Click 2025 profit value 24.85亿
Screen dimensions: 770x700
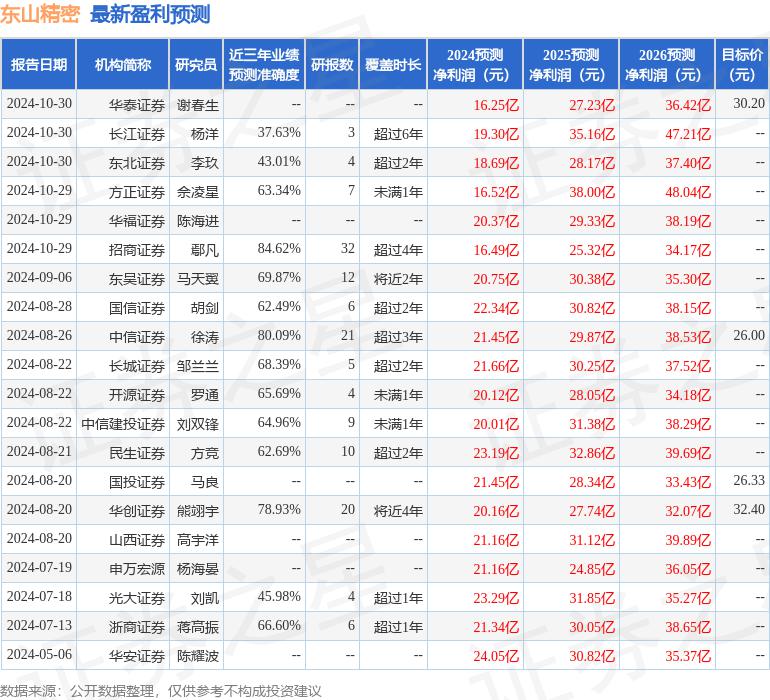[x=592, y=569]
